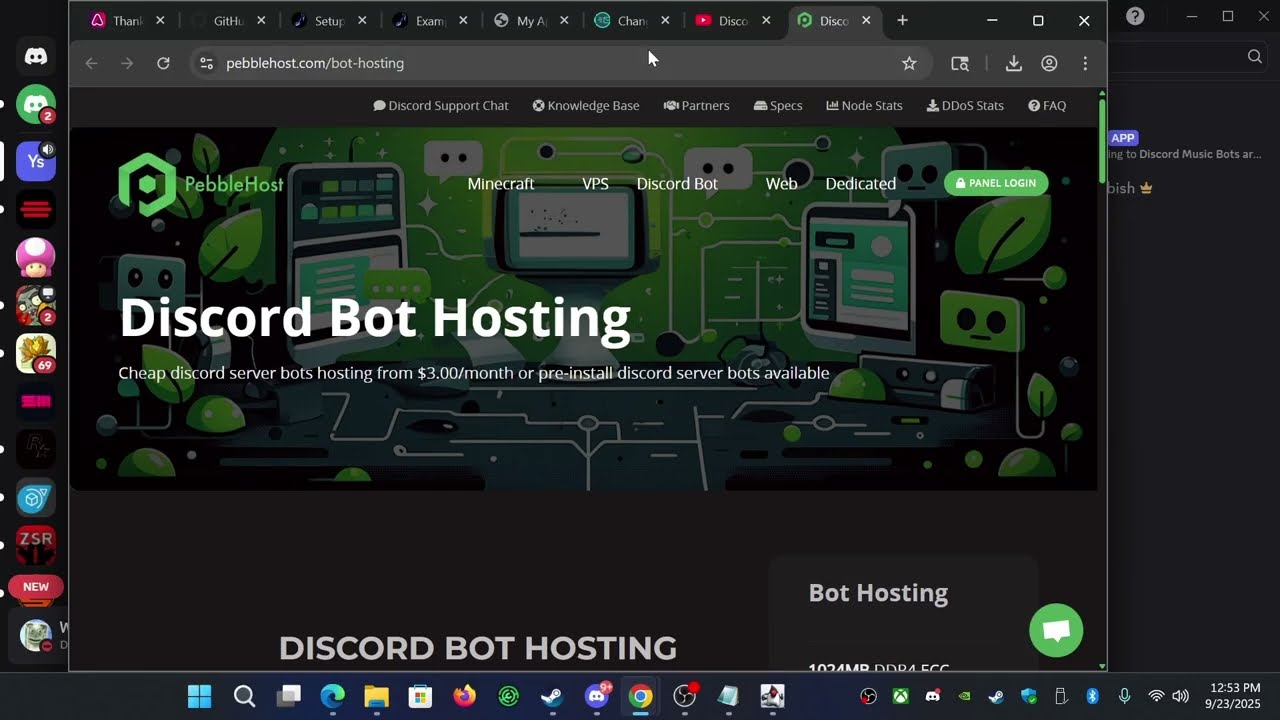
Task: Switch to the YouTube Disco tab
Action: (x=733, y=20)
